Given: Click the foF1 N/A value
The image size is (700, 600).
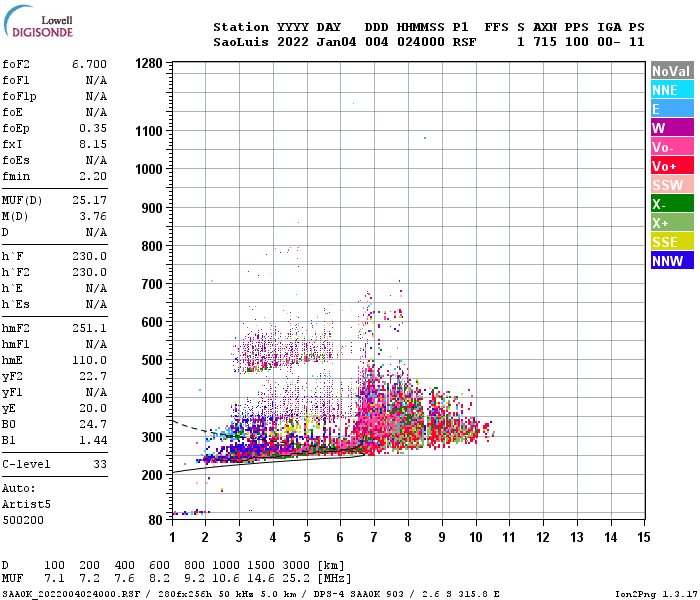Looking at the screenshot, I should pyautogui.click(x=96, y=80).
